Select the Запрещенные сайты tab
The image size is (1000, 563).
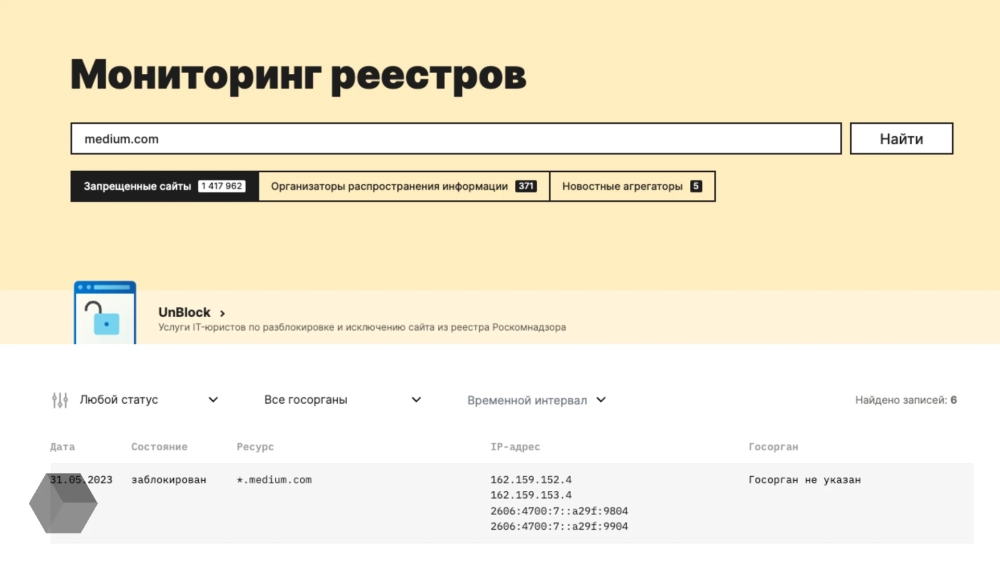coord(164,186)
